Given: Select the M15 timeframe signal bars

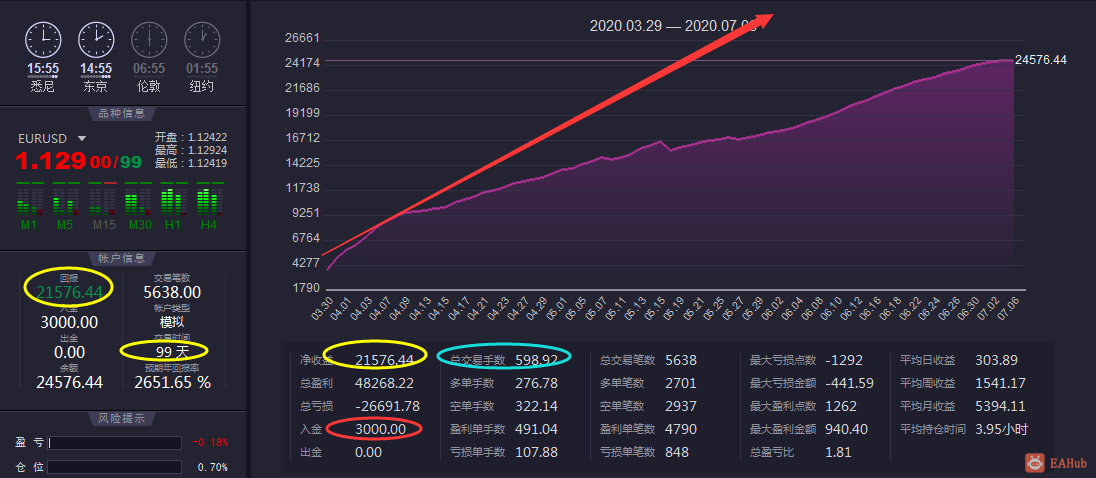Looking at the screenshot, I should (101, 198).
